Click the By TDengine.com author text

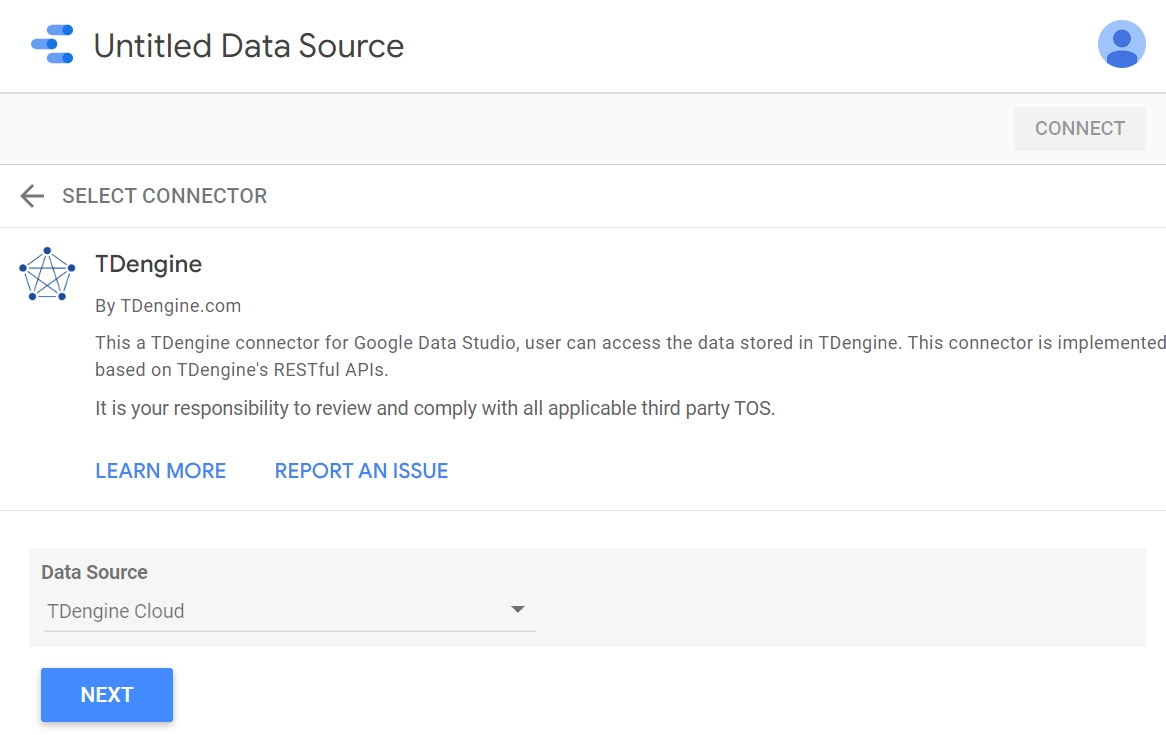click(168, 306)
